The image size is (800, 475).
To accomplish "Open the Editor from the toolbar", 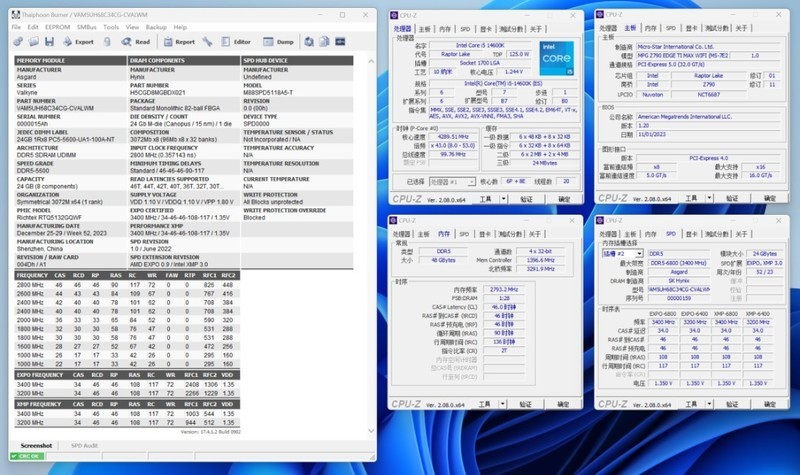I will (x=236, y=42).
